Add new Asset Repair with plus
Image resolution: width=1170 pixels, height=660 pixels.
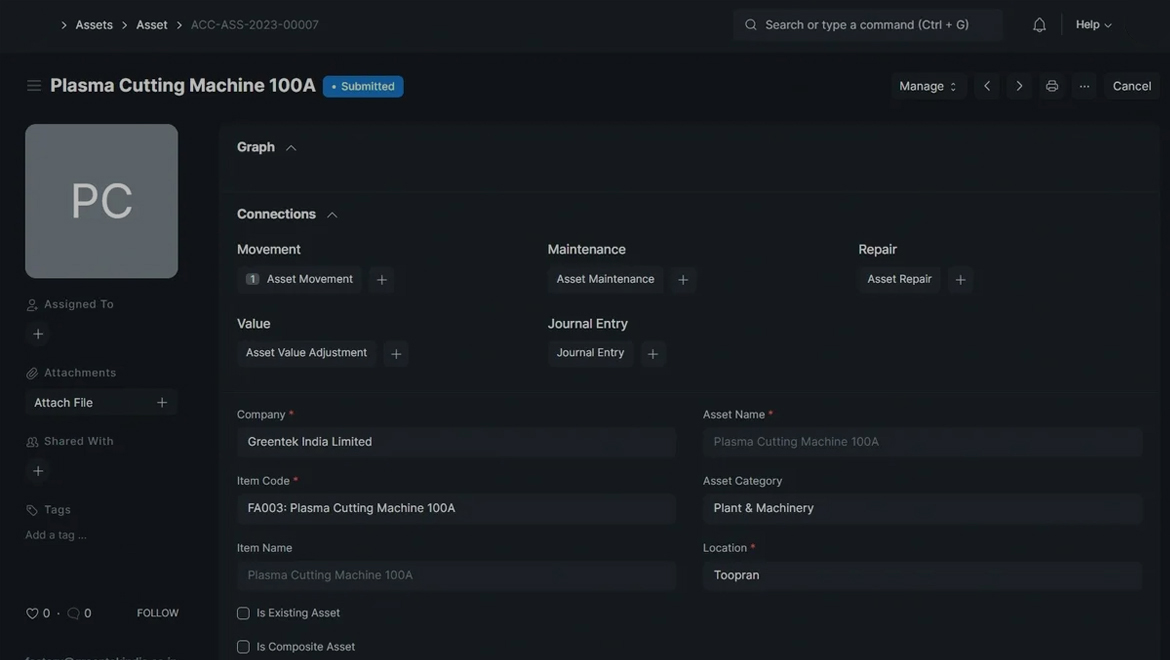pos(960,280)
